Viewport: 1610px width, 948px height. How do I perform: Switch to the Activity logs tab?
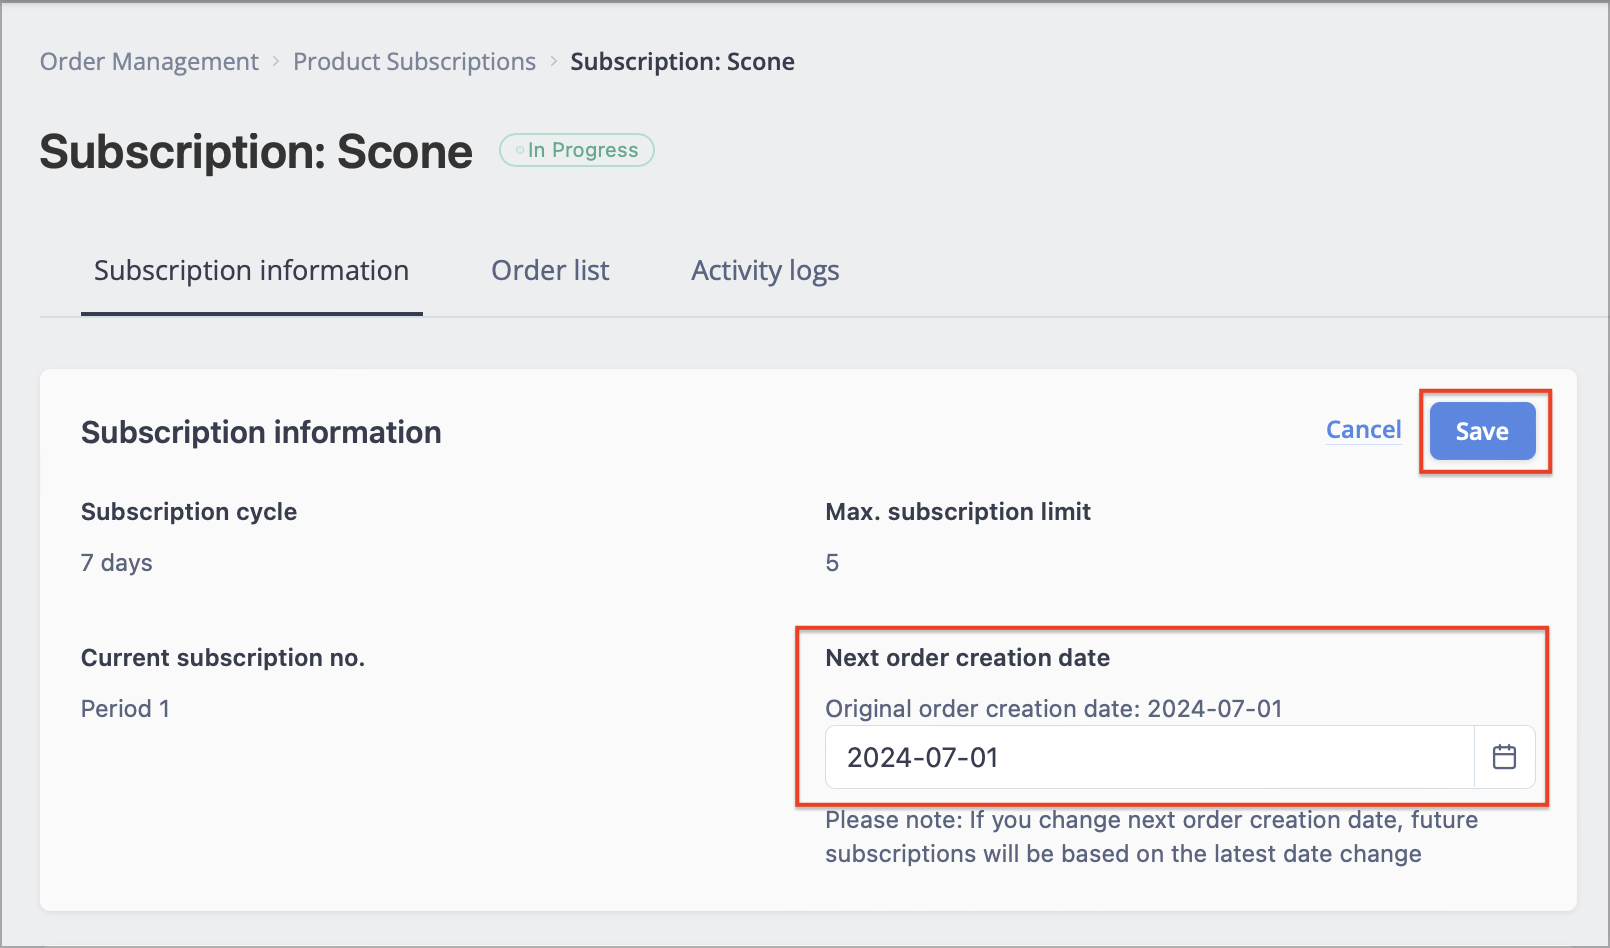(x=765, y=271)
